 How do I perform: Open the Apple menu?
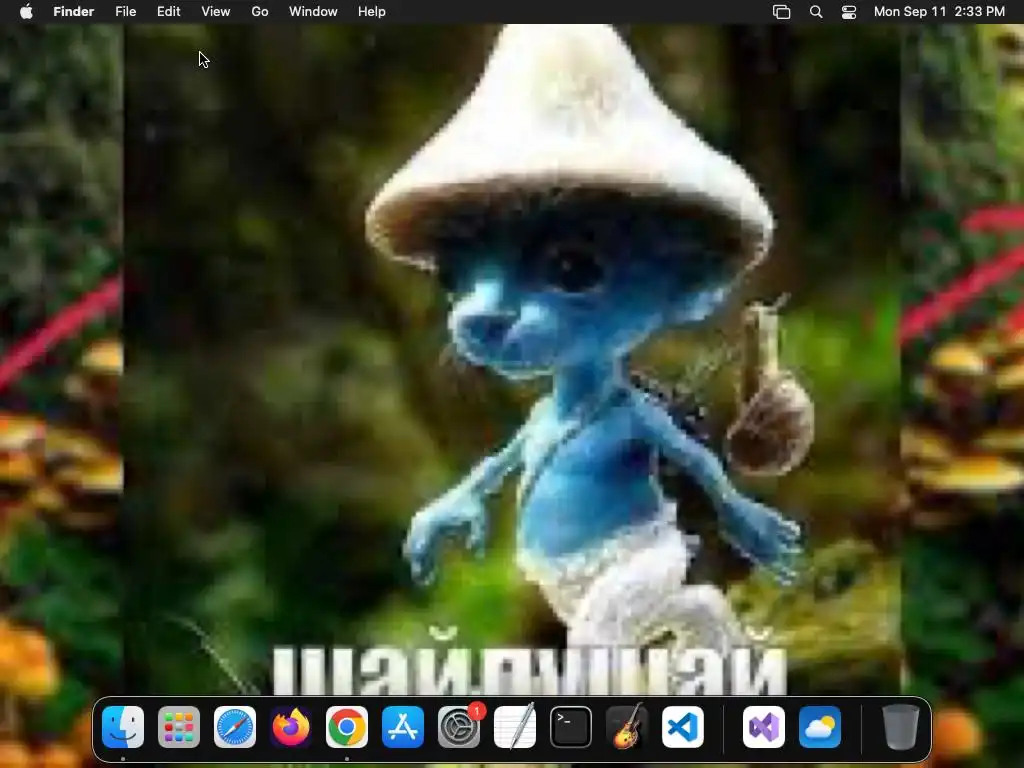[x=26, y=12]
